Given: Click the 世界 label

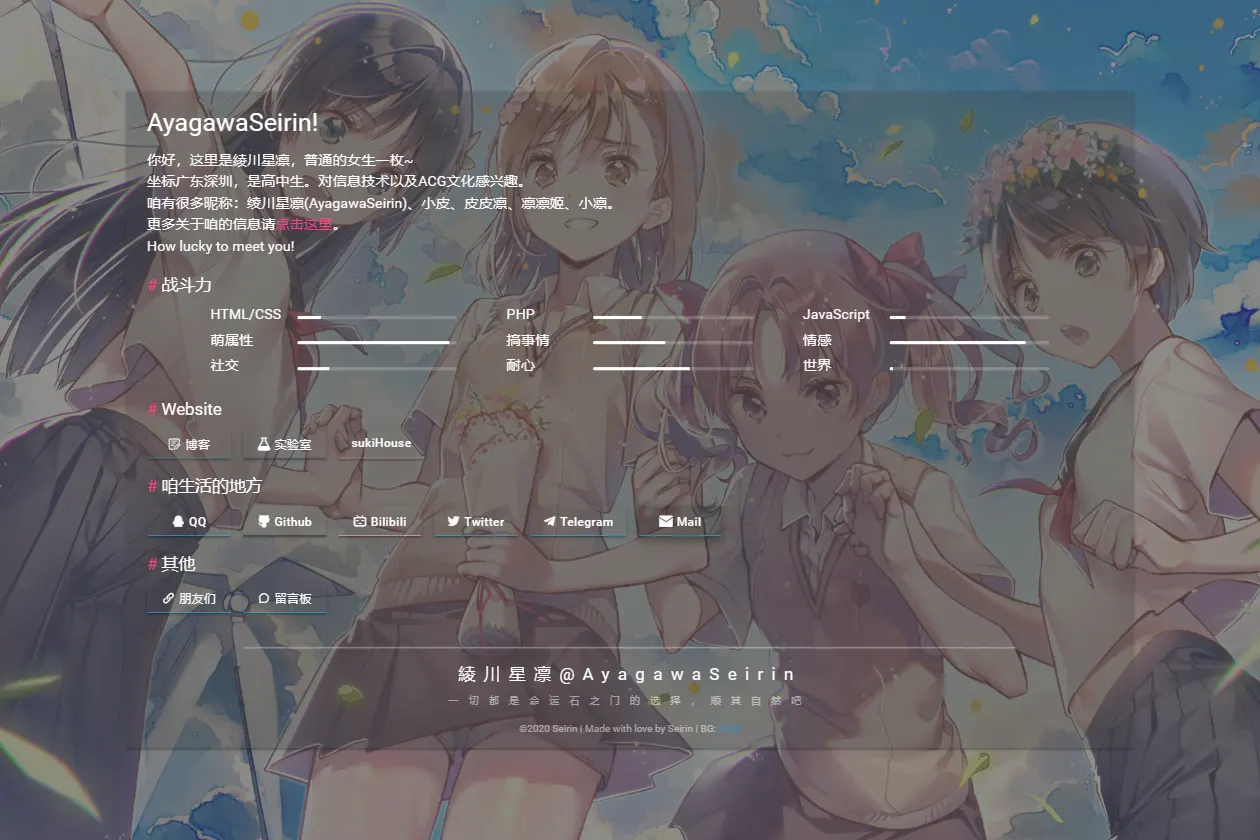Looking at the screenshot, I should (817, 365).
